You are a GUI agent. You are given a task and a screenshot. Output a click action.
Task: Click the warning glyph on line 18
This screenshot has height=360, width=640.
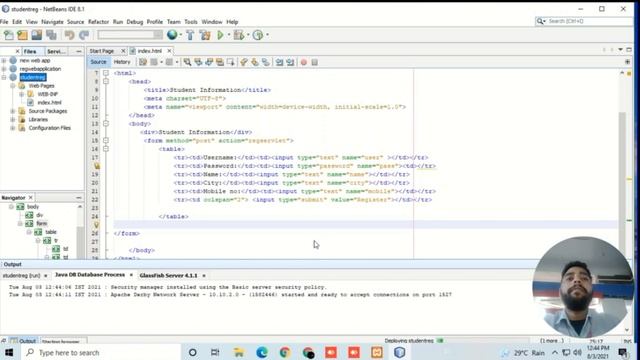(x=97, y=166)
